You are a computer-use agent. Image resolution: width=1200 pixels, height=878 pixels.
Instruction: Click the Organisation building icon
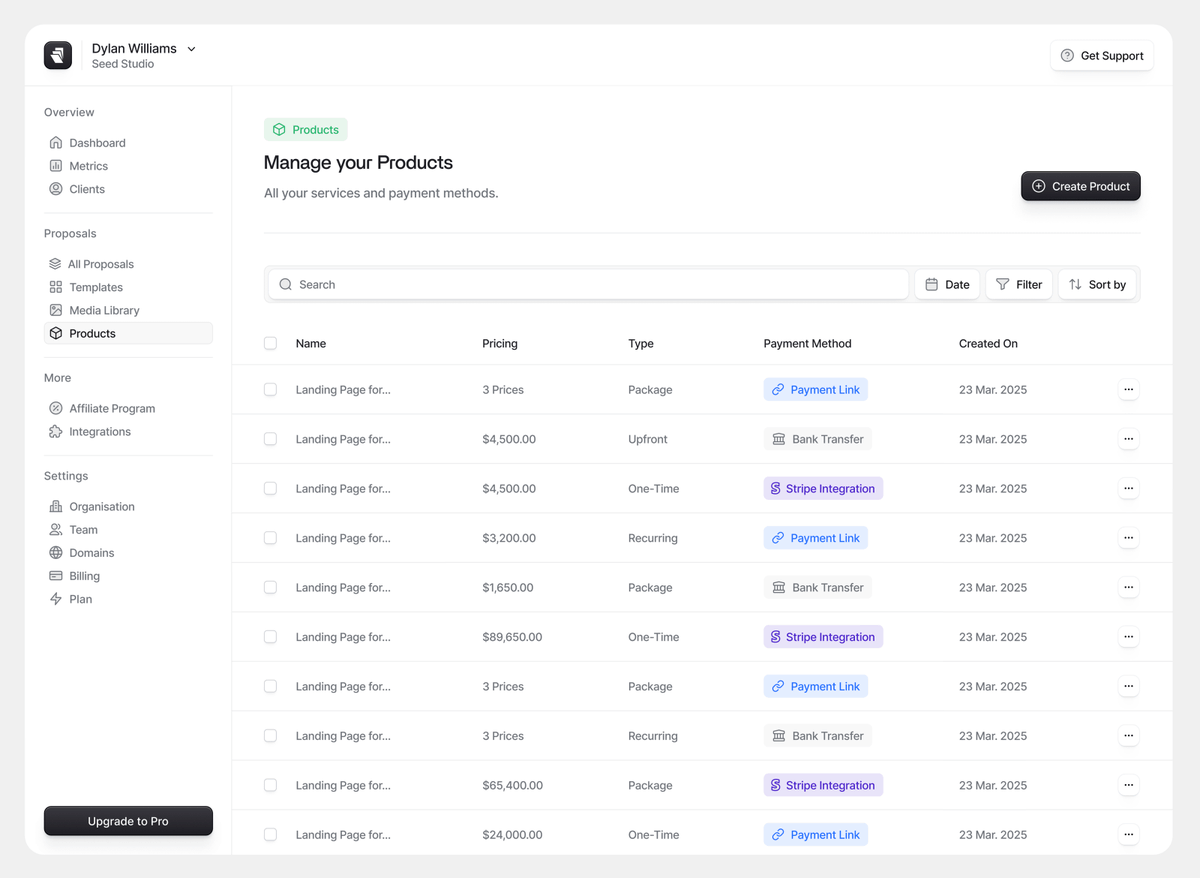click(x=56, y=506)
